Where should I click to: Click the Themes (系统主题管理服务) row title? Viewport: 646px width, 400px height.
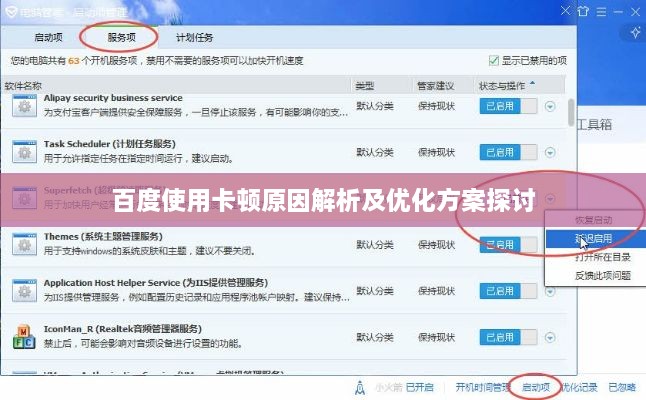coord(103,236)
